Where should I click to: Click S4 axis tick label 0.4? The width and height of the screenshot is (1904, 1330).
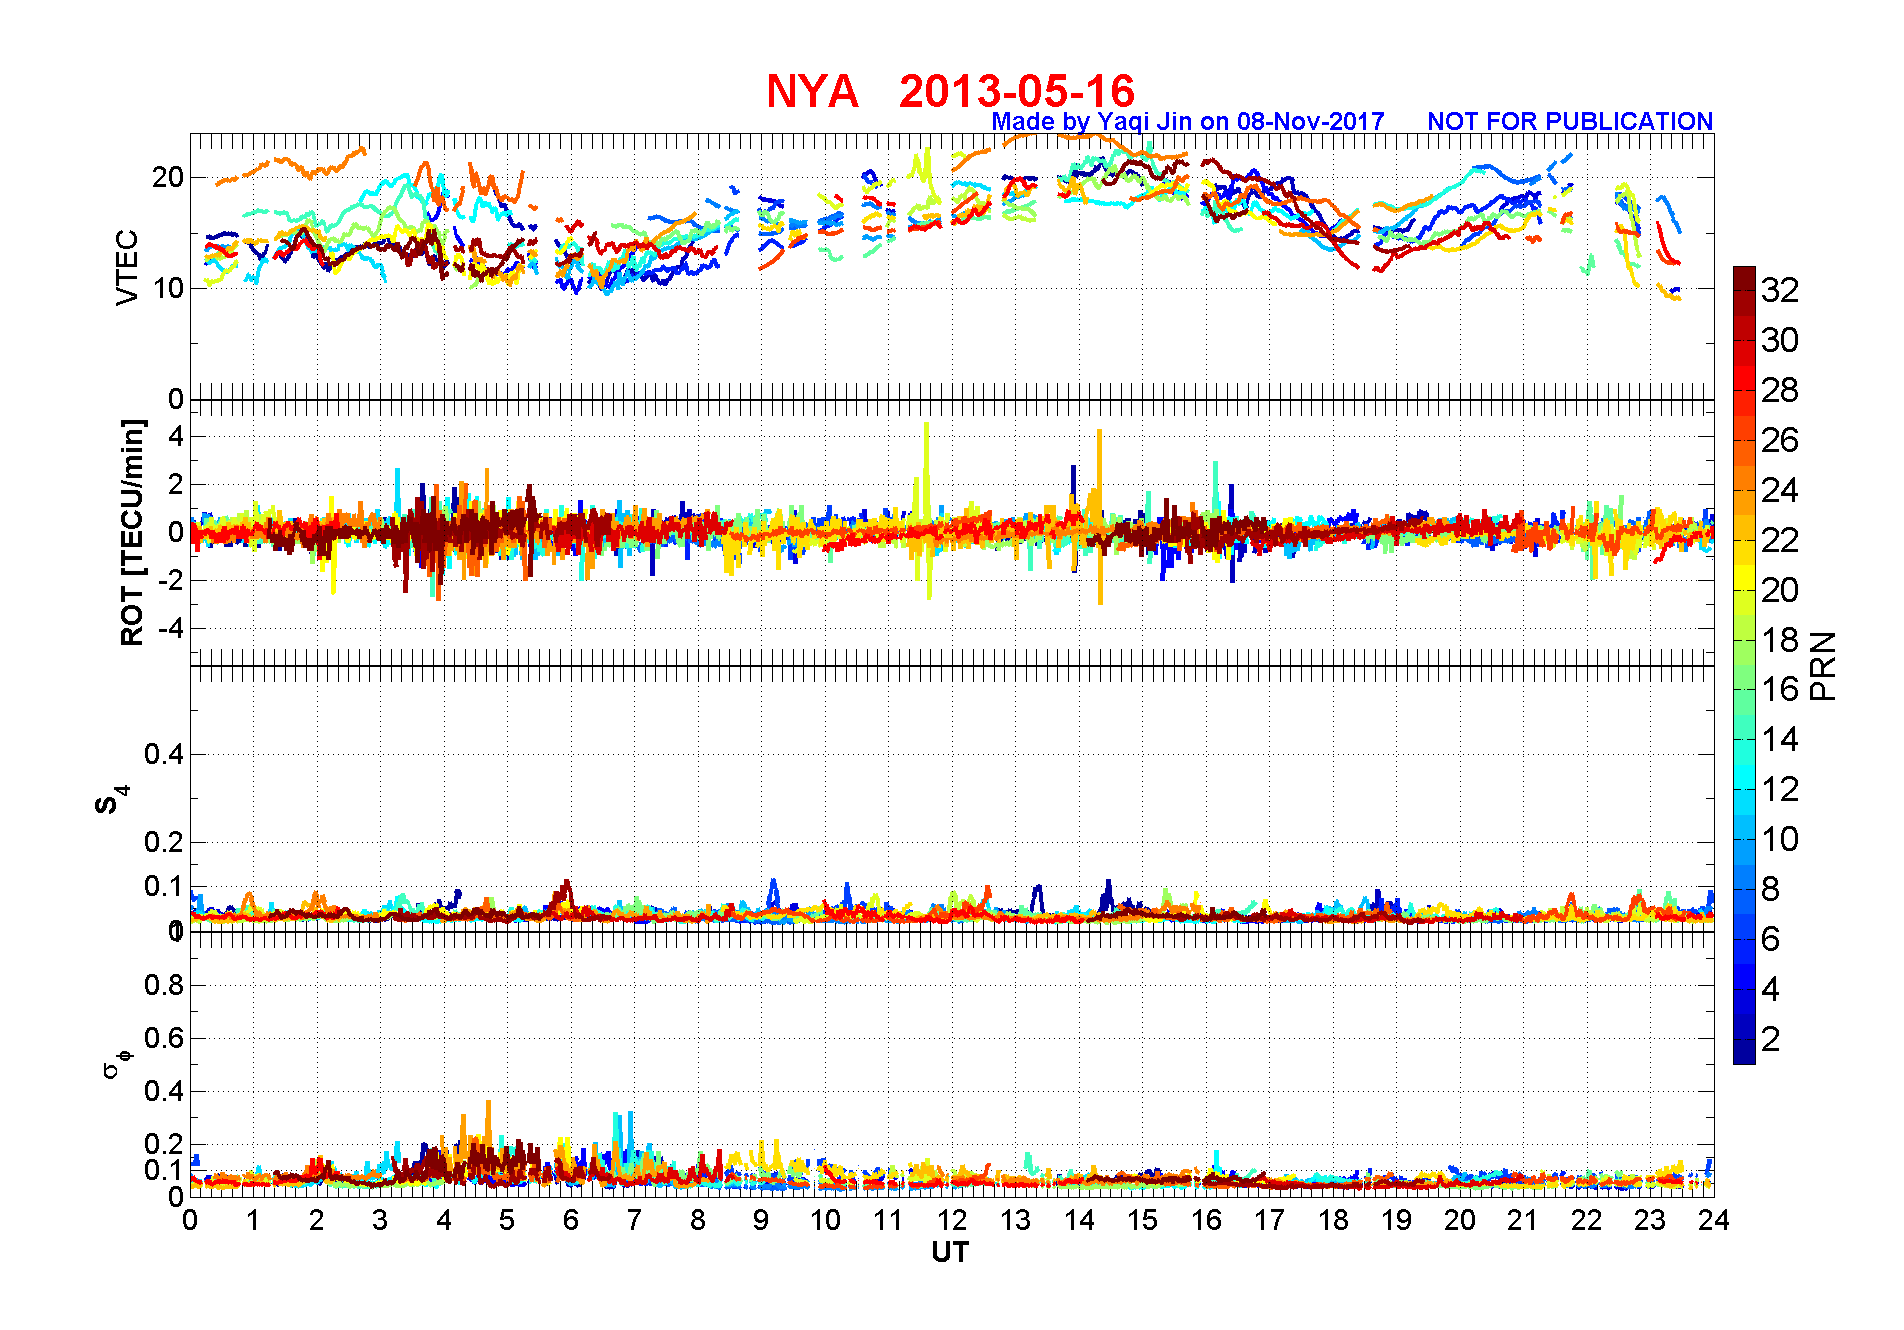pos(164,754)
